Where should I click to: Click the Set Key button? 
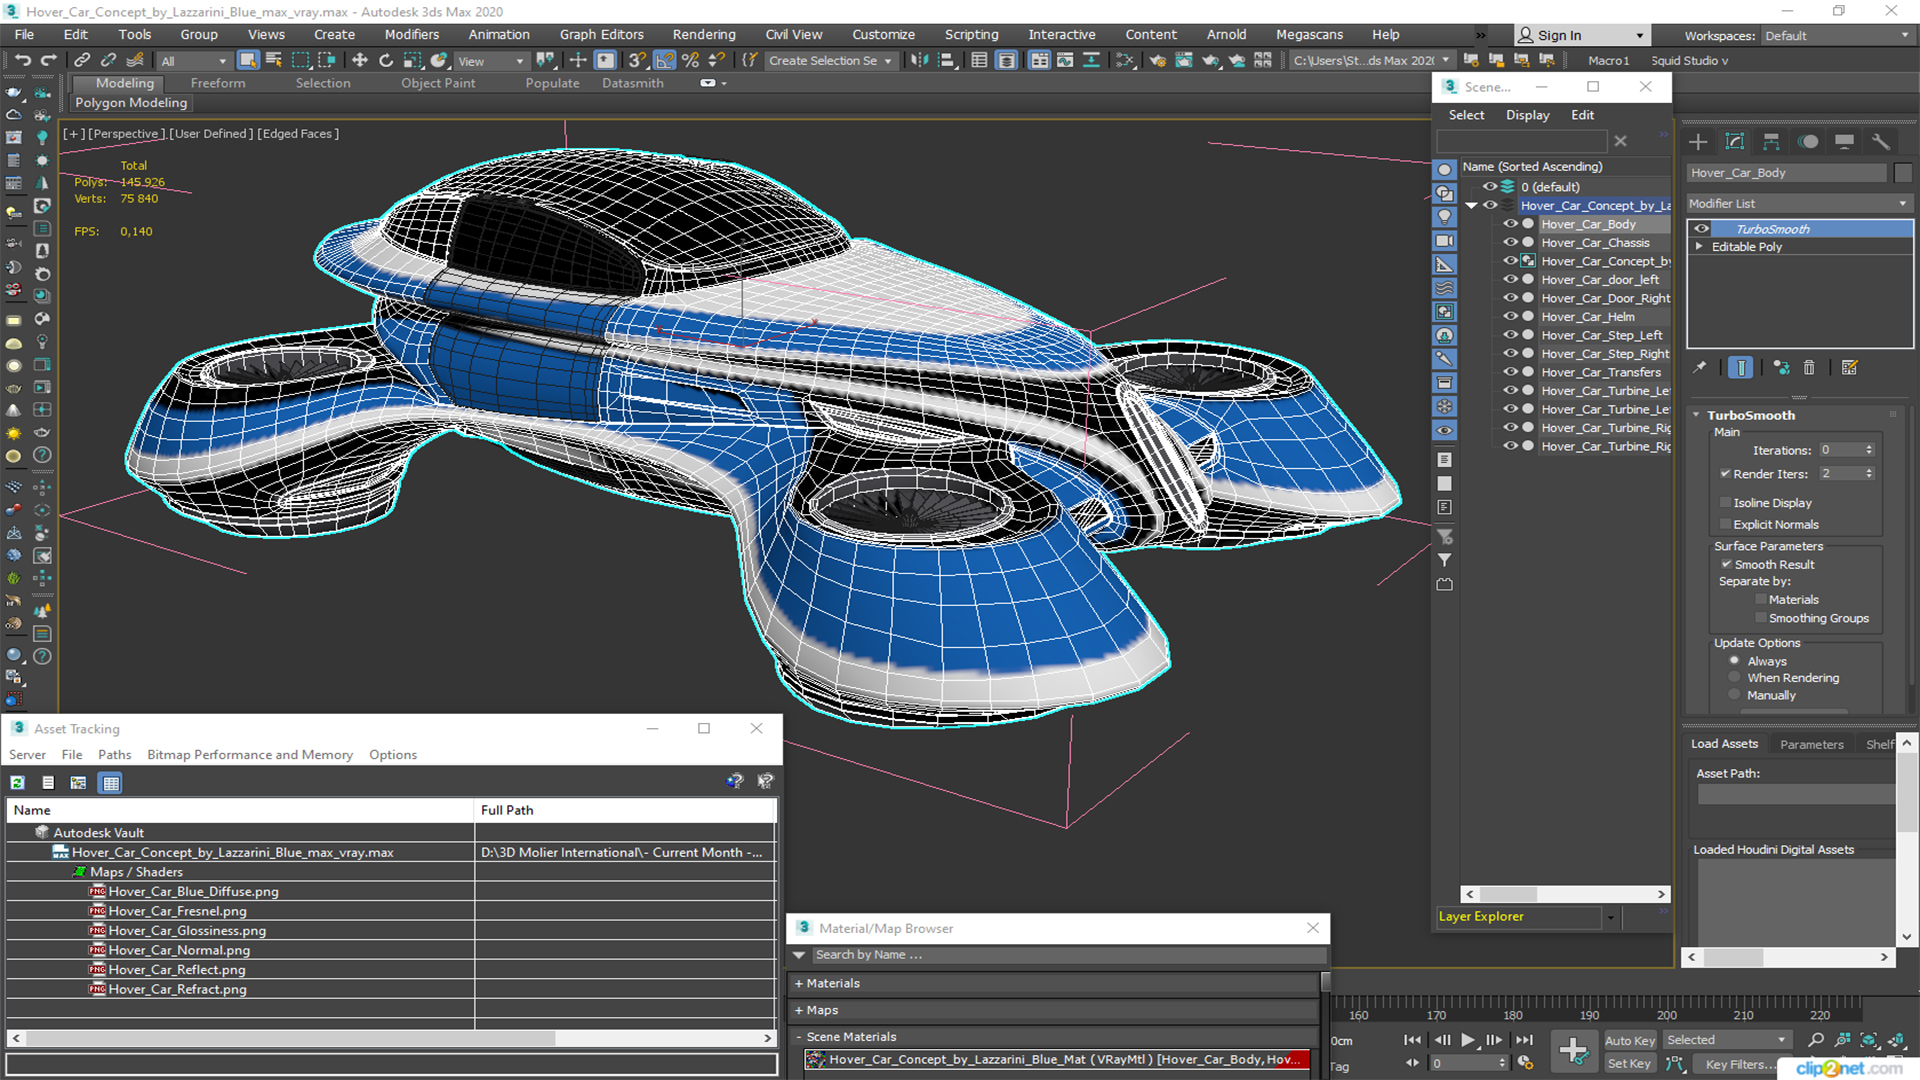[x=1629, y=1064]
